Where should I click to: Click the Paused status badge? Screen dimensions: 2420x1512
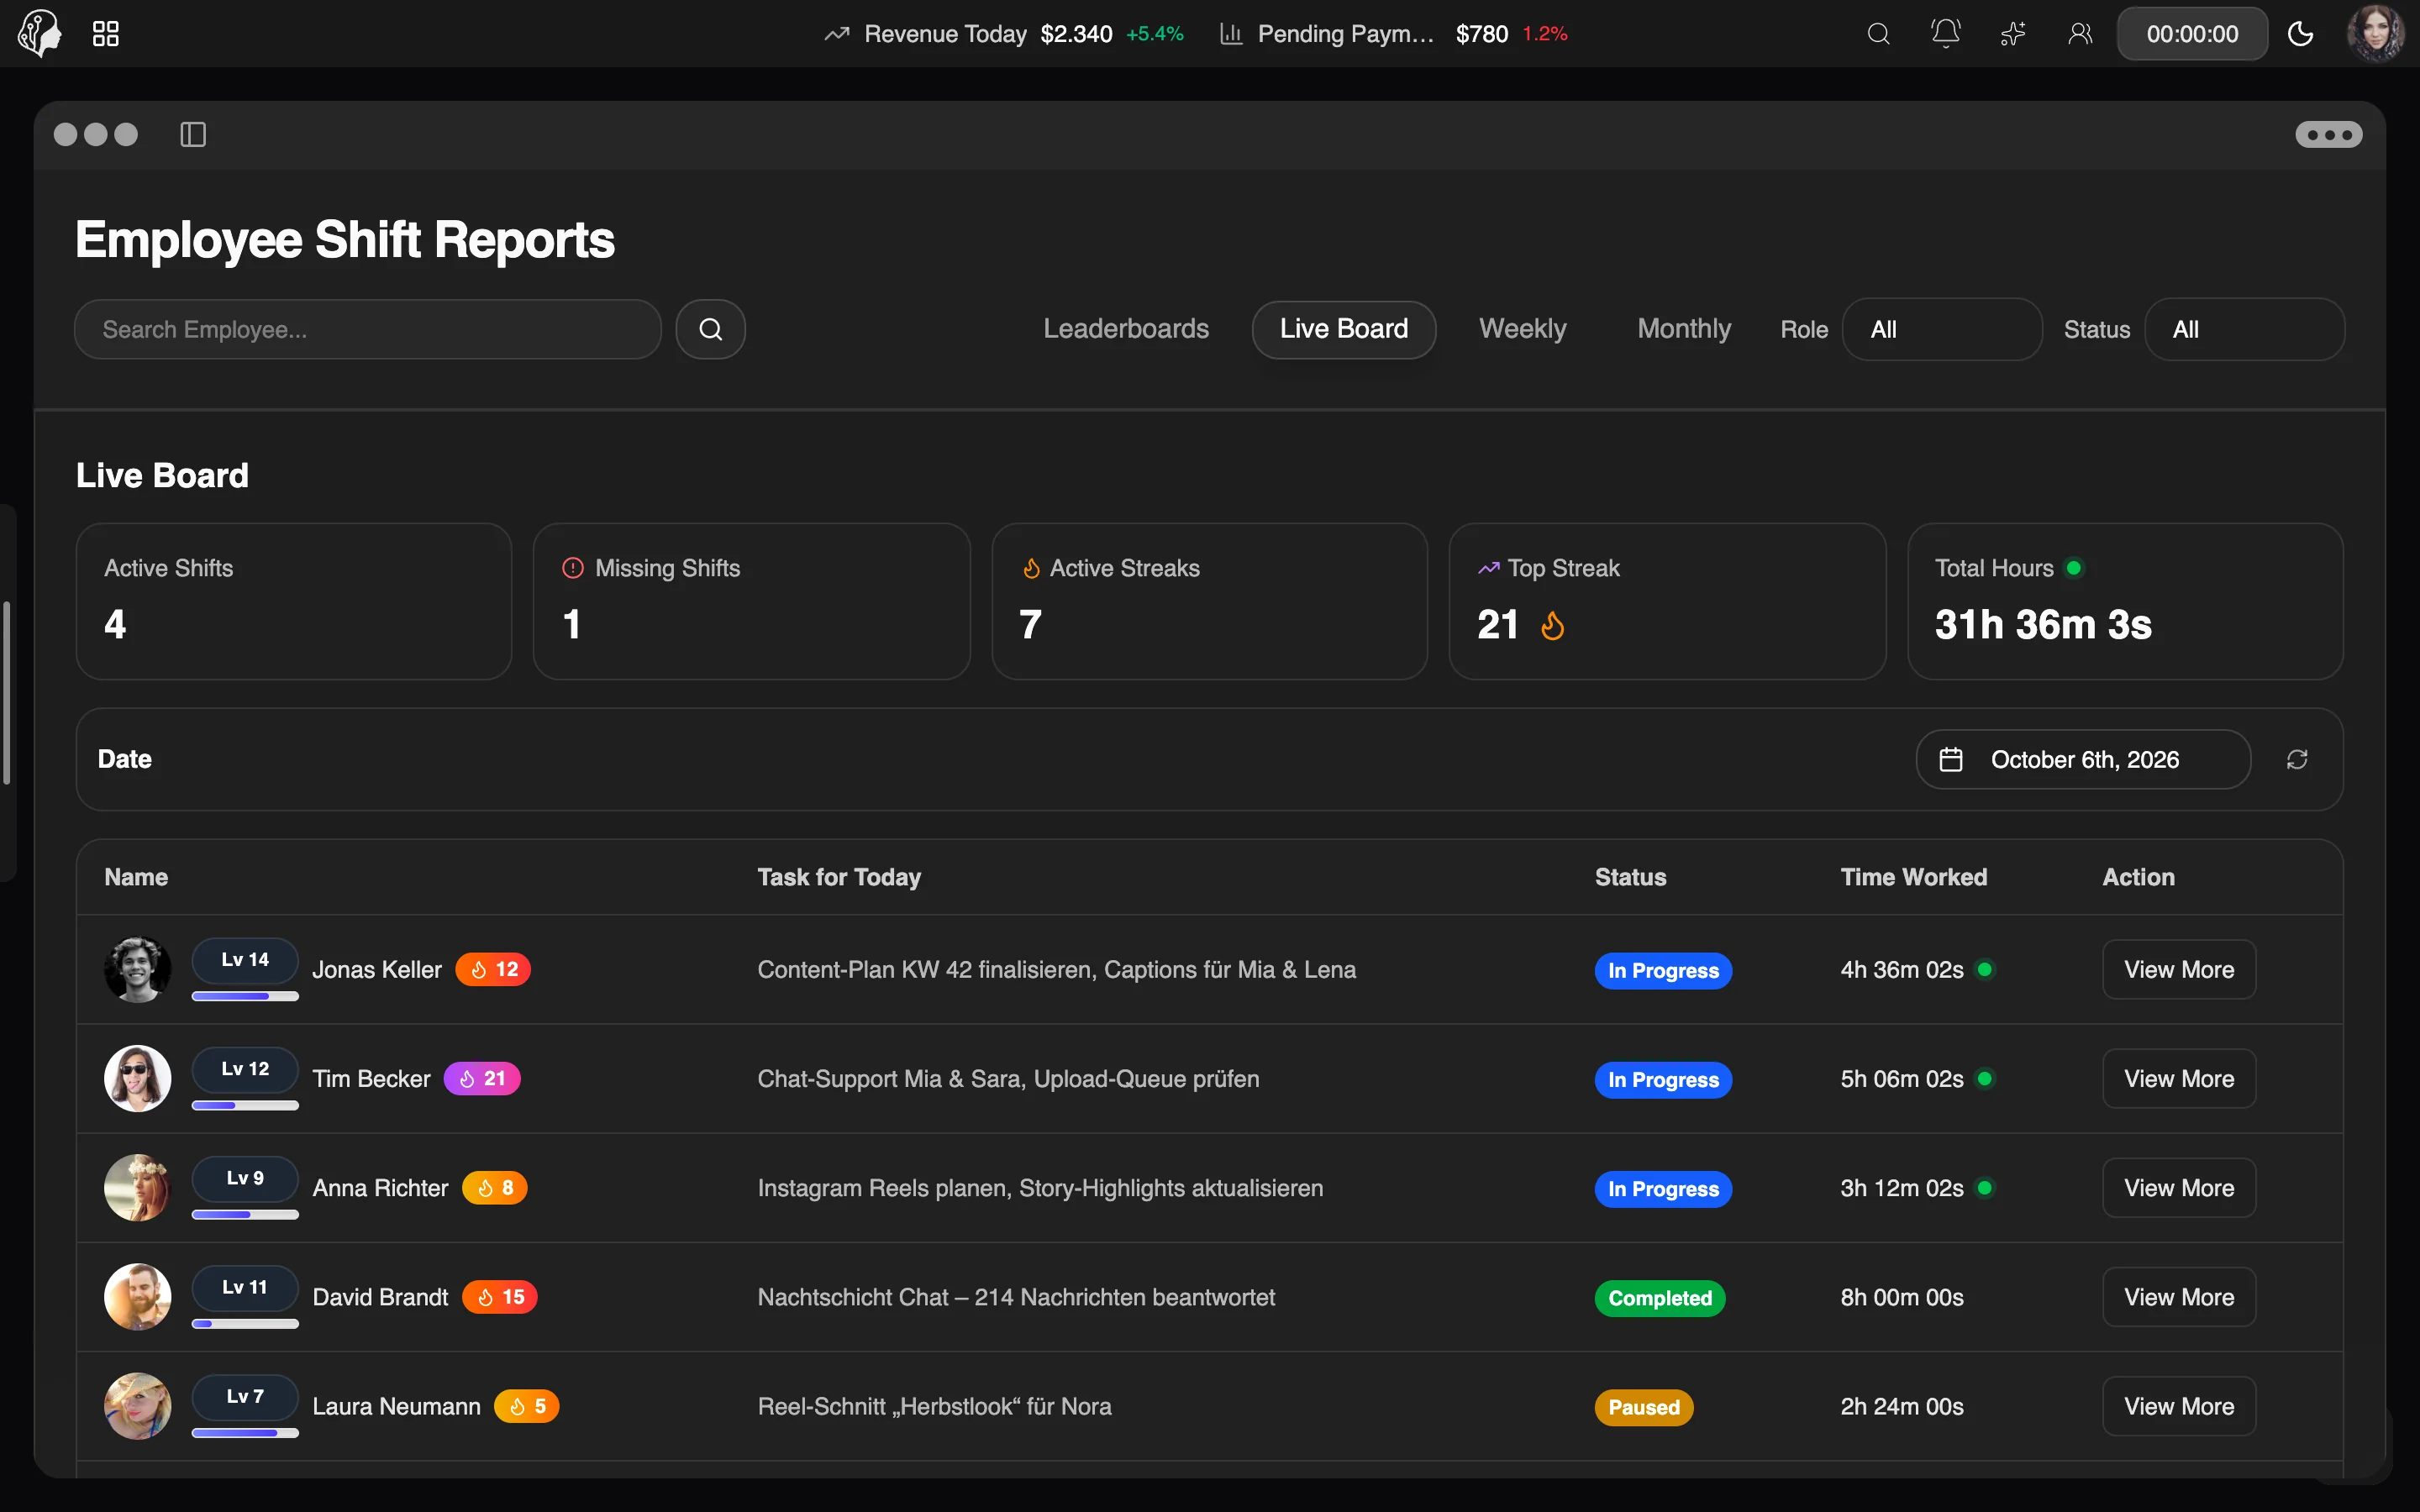tap(1644, 1407)
